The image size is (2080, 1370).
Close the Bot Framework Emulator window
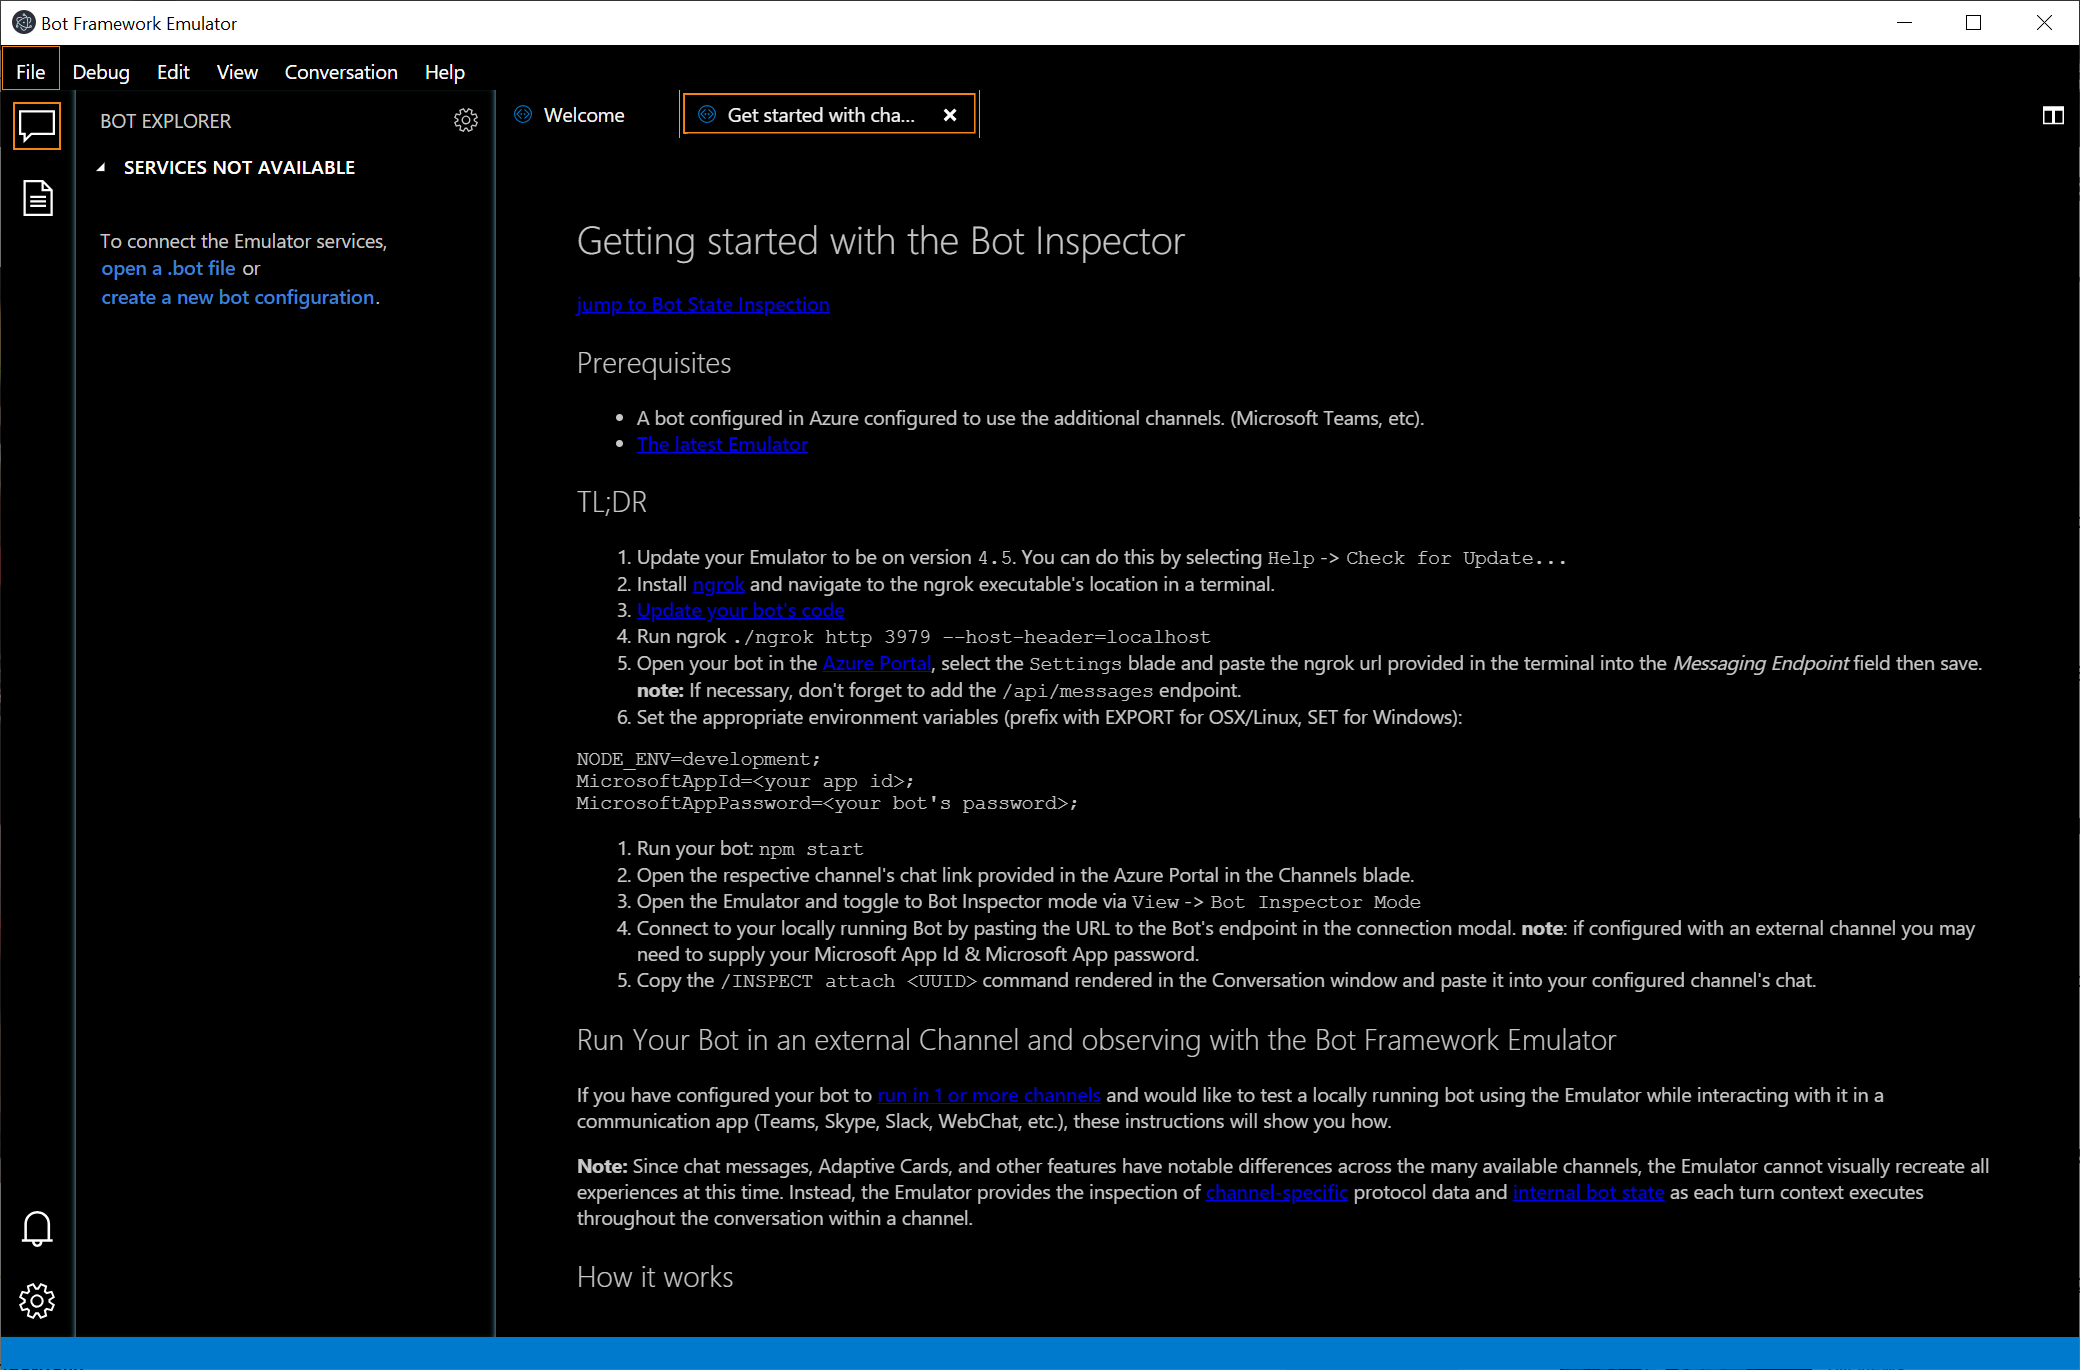tap(2043, 22)
